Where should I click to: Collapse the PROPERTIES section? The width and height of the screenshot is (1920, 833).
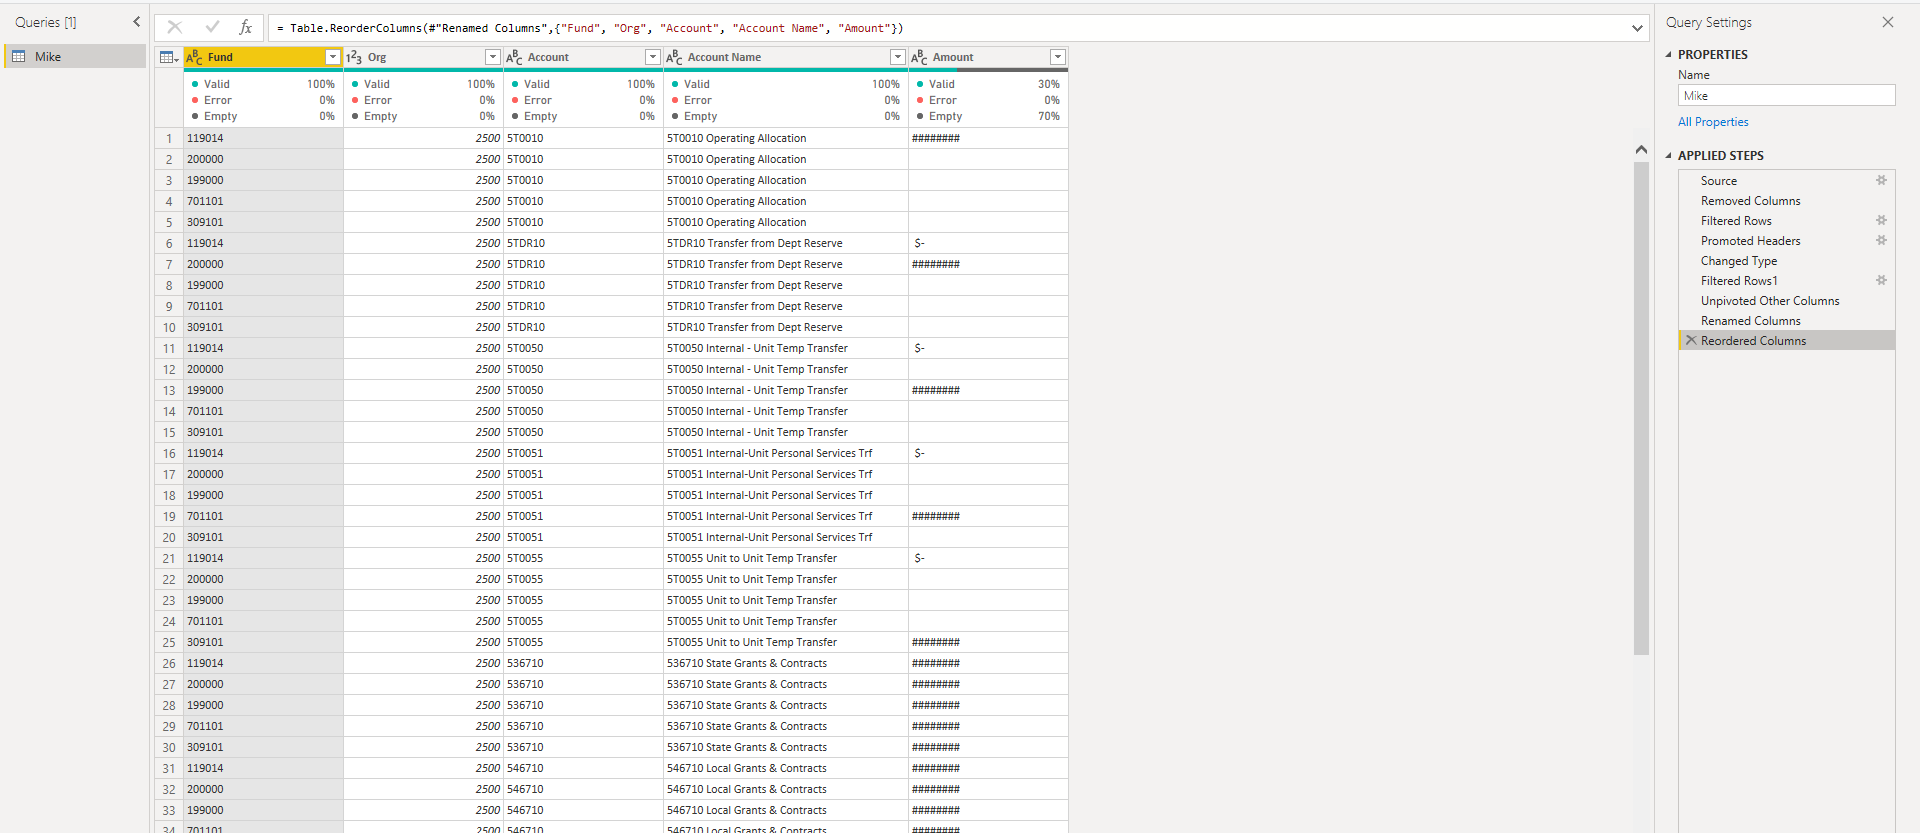[x=1668, y=55]
